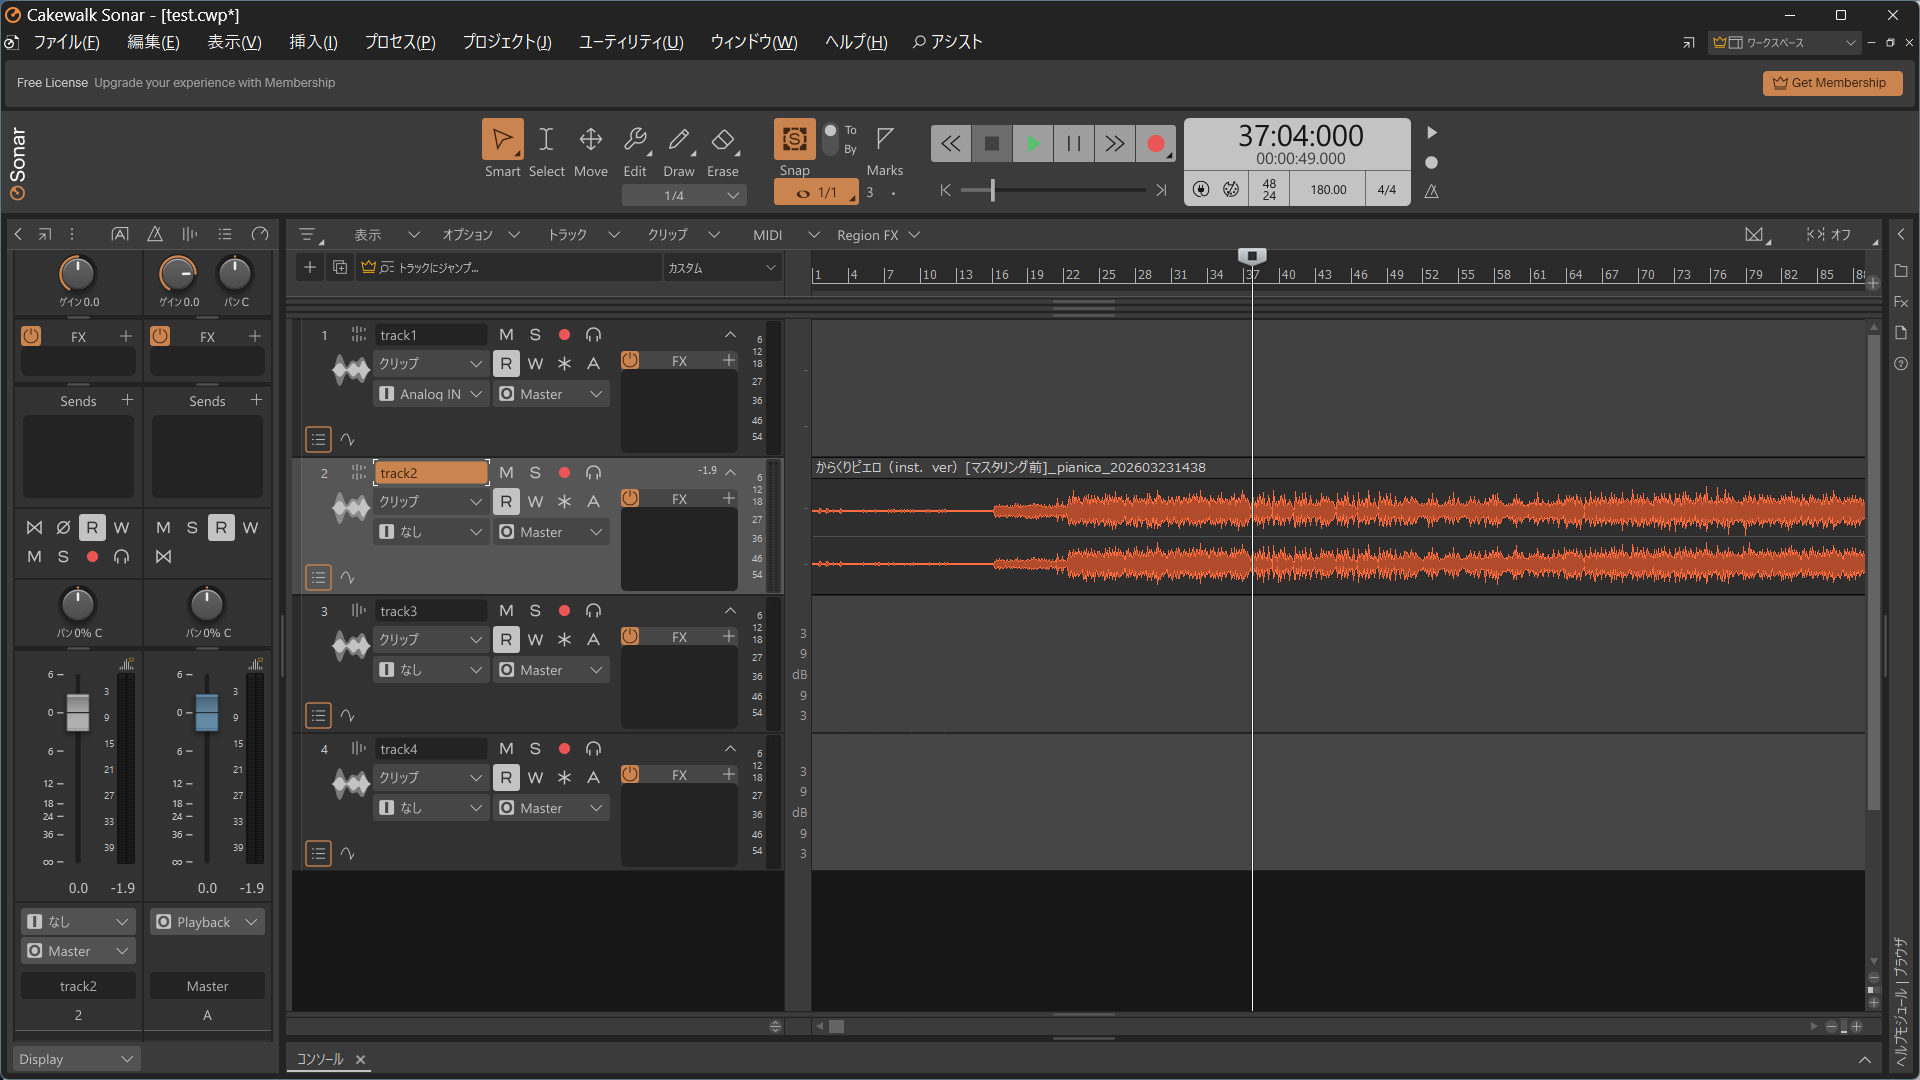This screenshot has height=1080, width=1920.
Task: Open the ファイル menu
Action: [x=66, y=42]
